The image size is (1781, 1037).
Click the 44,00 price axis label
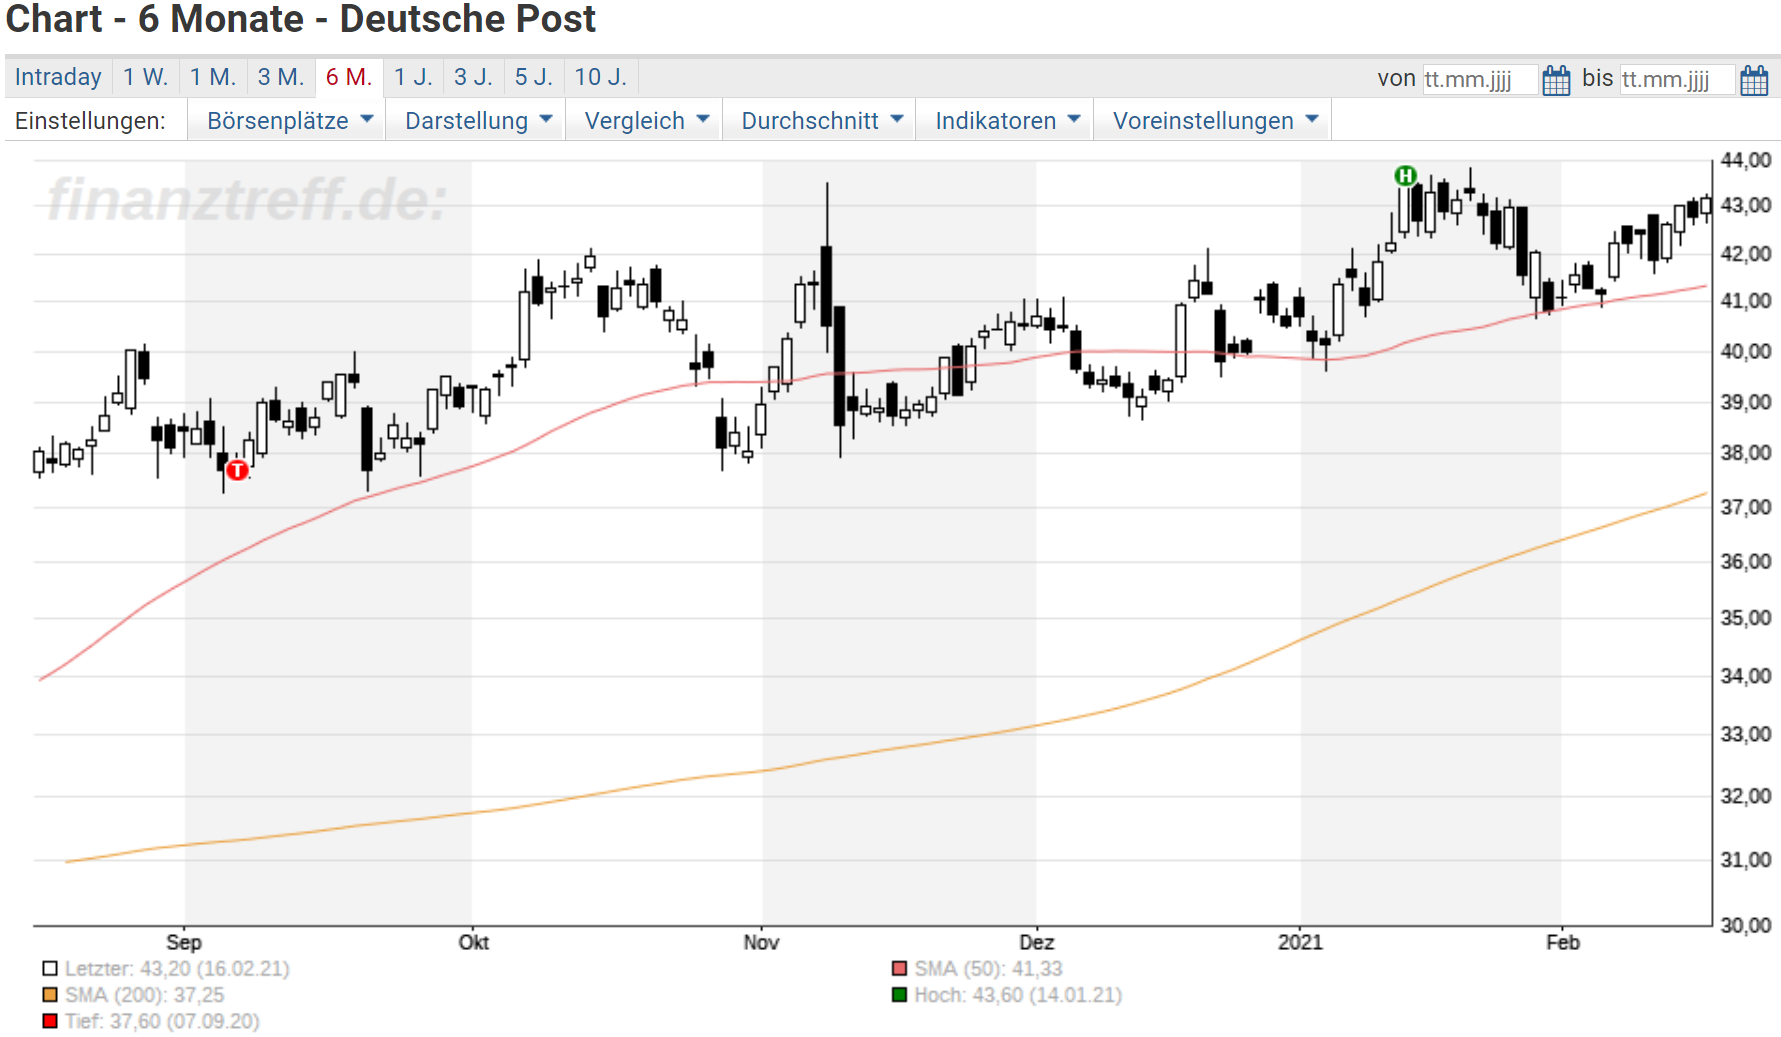1746,160
